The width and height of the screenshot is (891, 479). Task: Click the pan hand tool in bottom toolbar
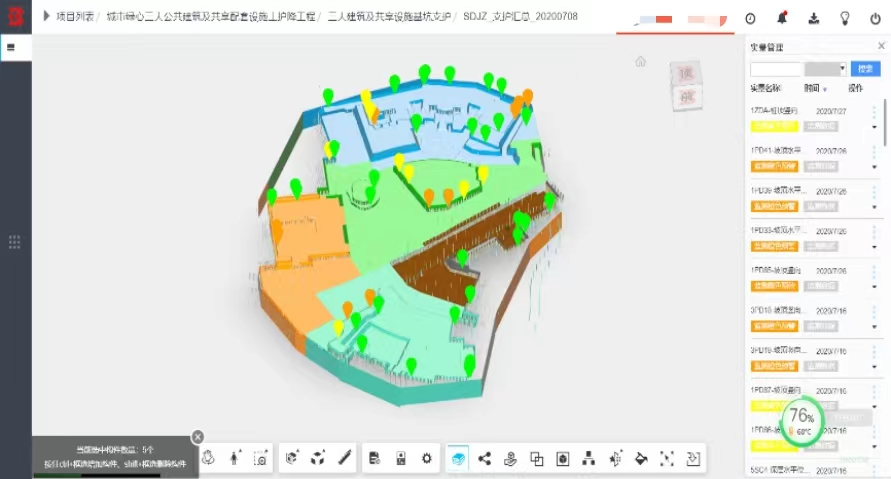(209, 458)
